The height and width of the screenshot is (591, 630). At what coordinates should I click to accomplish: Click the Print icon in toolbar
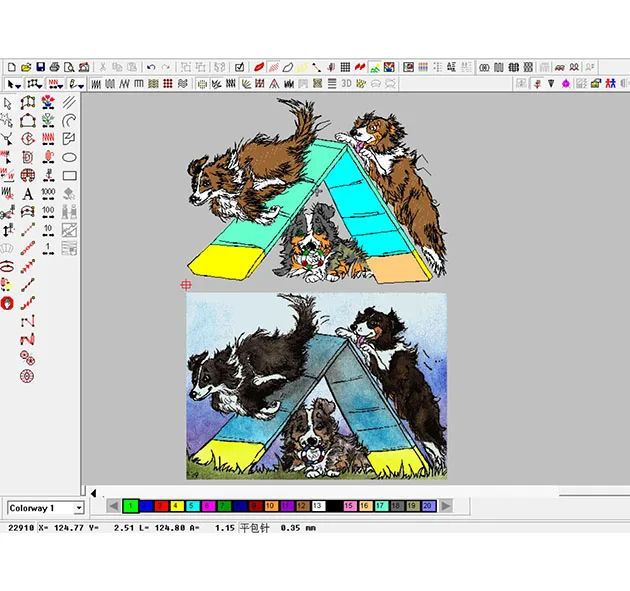tap(55, 67)
